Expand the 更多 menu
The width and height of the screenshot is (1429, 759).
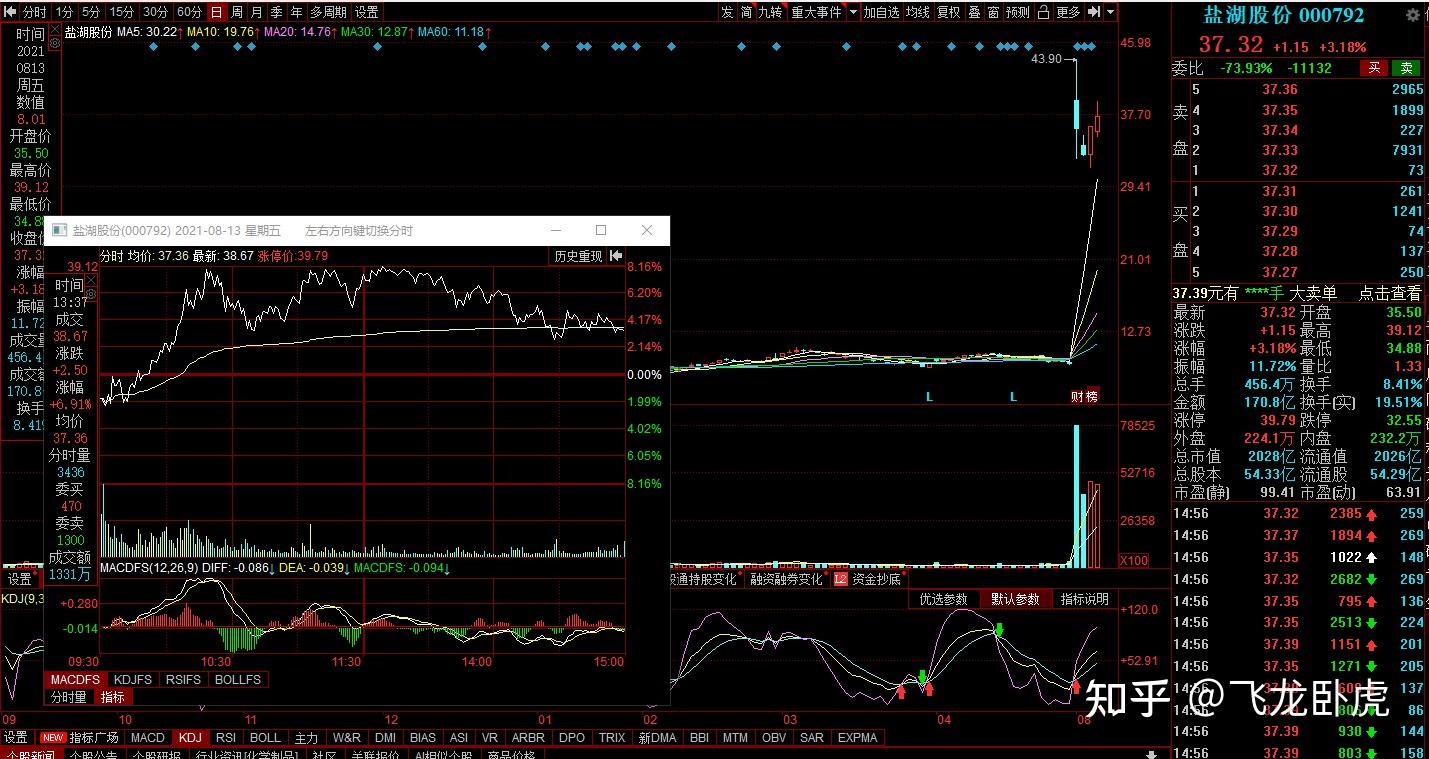(x=1068, y=12)
